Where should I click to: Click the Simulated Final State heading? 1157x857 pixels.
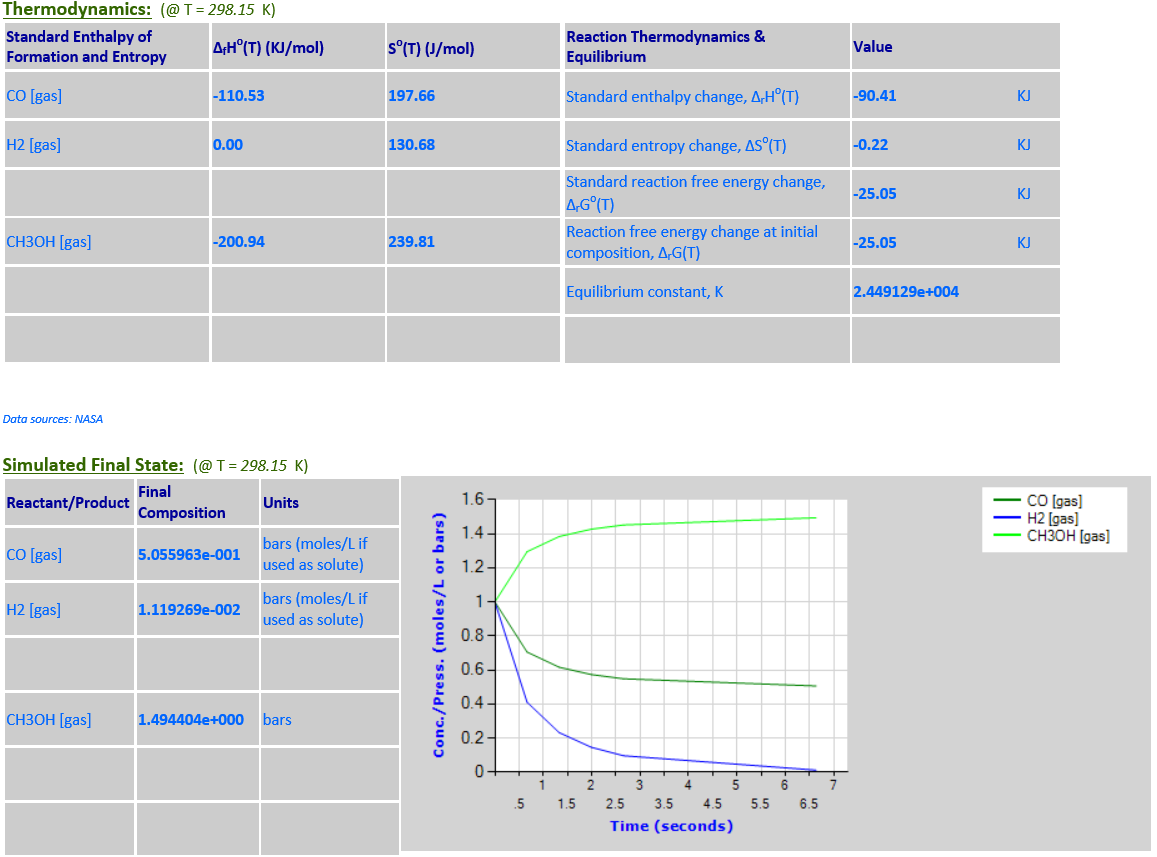(x=93, y=465)
